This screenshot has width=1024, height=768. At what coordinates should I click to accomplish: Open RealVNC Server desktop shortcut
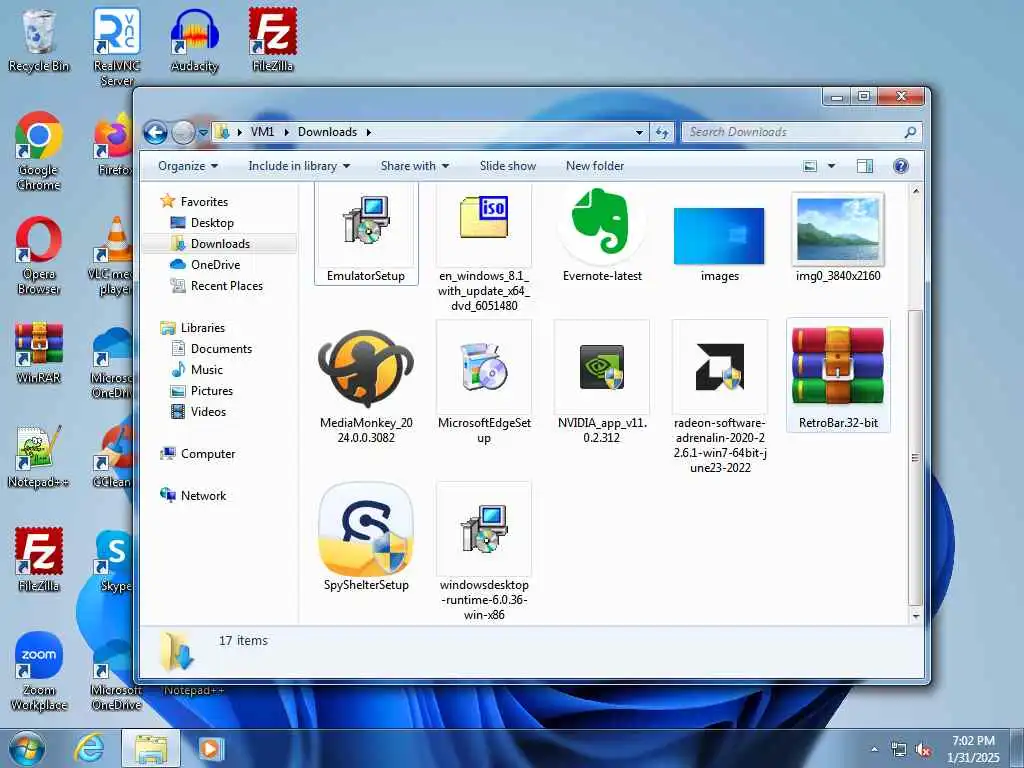116,47
